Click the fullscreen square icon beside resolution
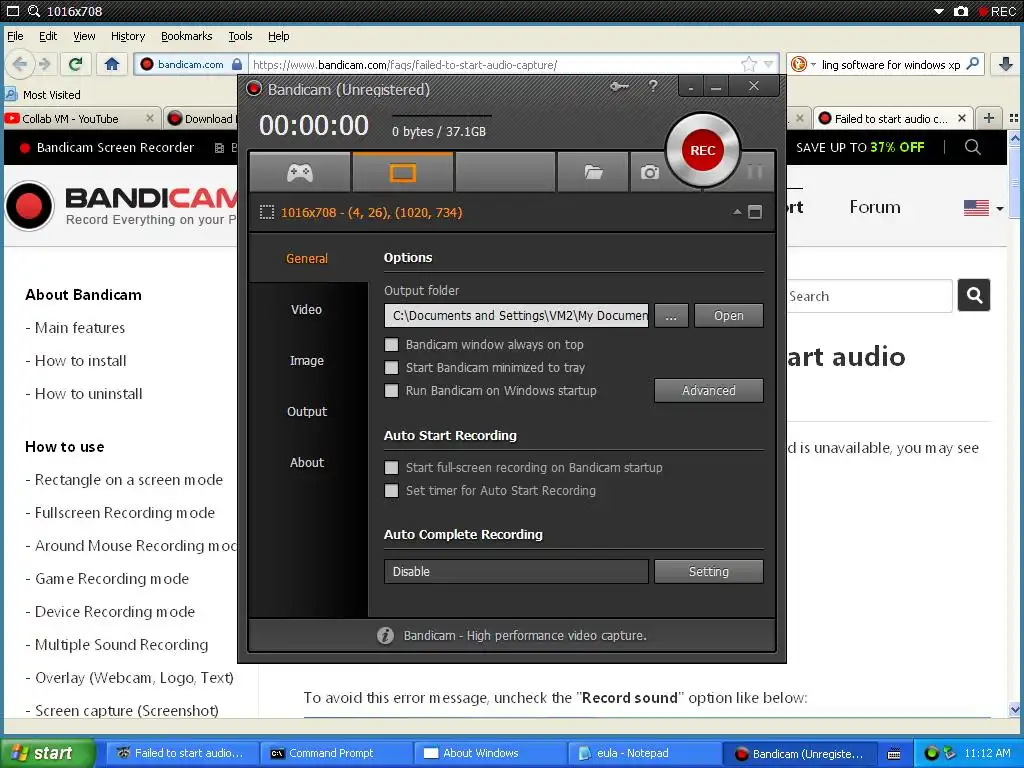The height and width of the screenshot is (768, 1024). 755,212
